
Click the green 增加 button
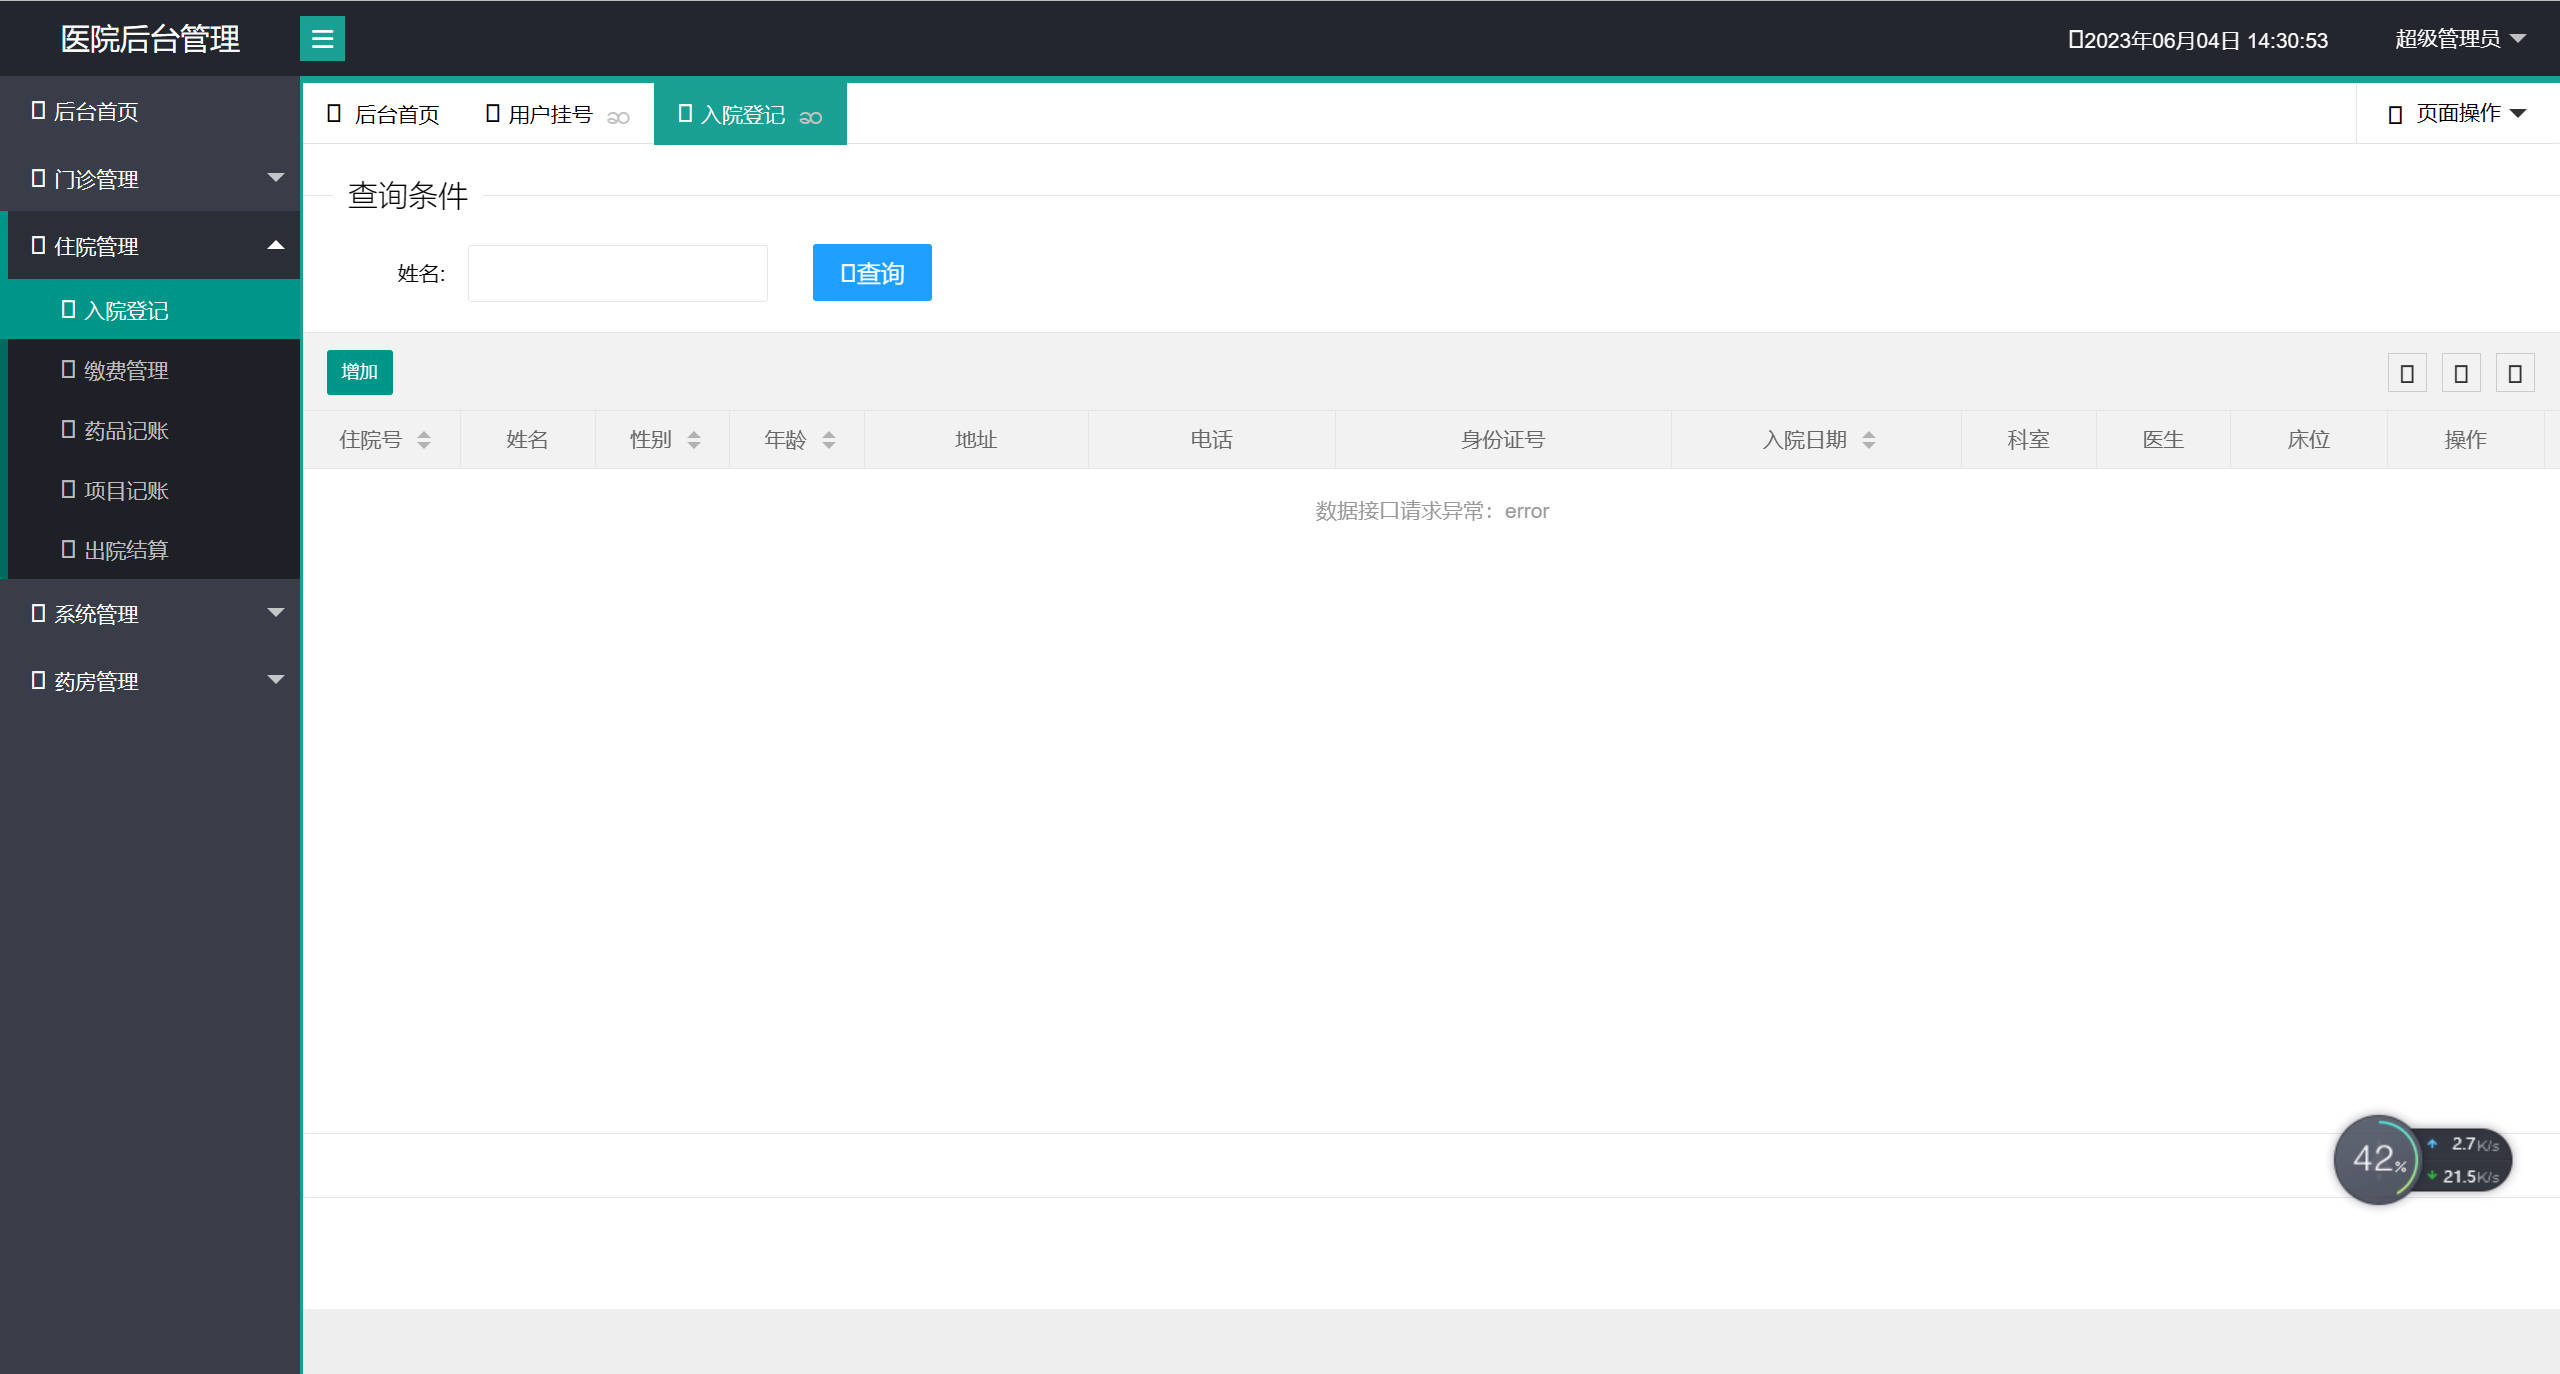point(359,372)
